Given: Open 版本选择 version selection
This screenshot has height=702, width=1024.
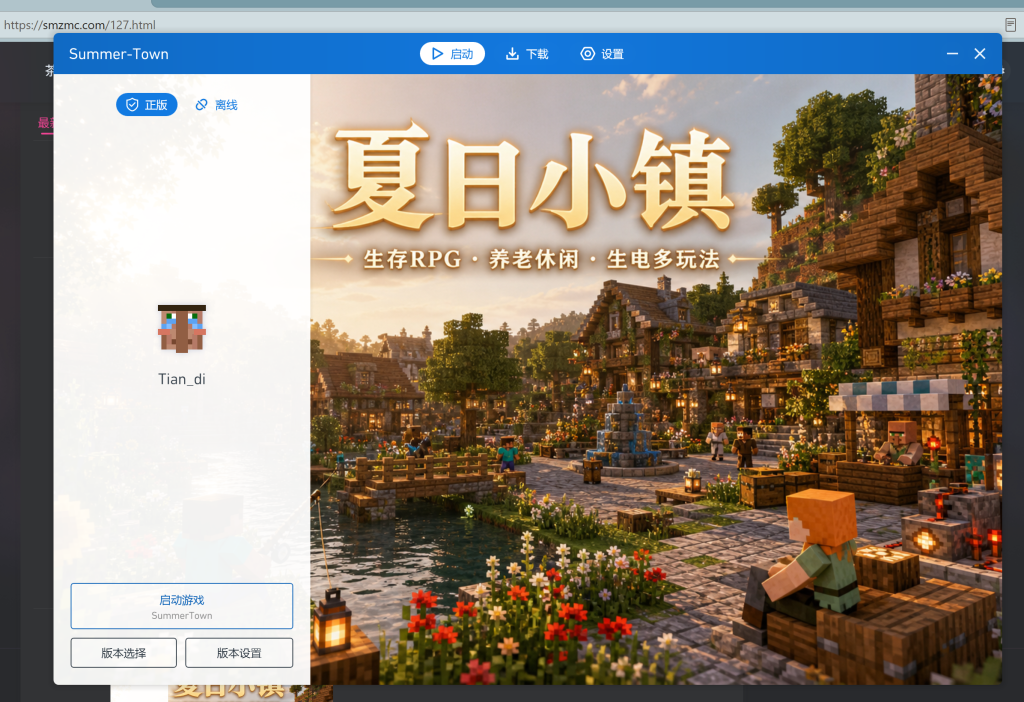Looking at the screenshot, I should point(123,653).
